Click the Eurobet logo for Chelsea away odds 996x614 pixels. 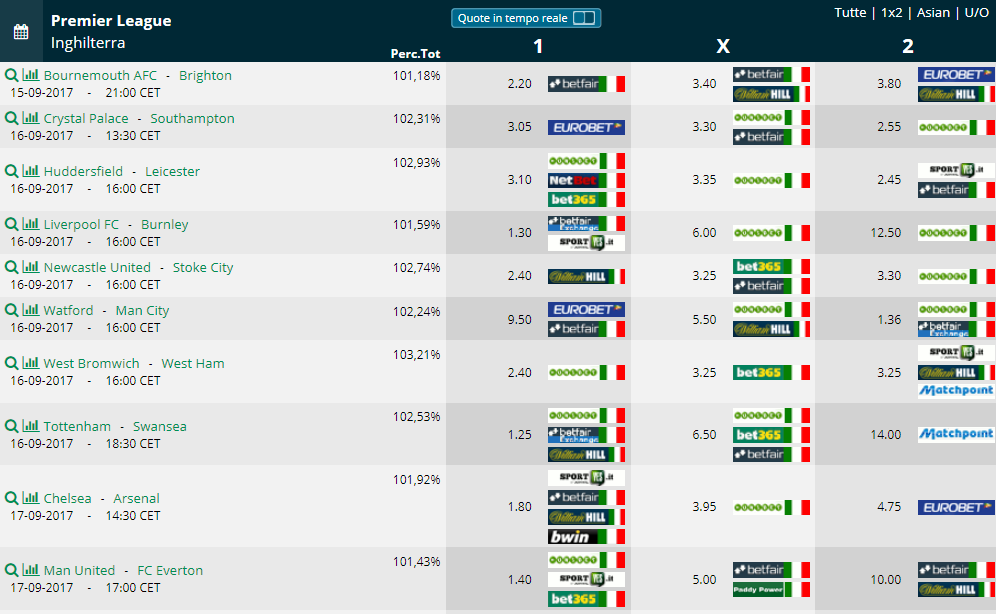(956, 507)
